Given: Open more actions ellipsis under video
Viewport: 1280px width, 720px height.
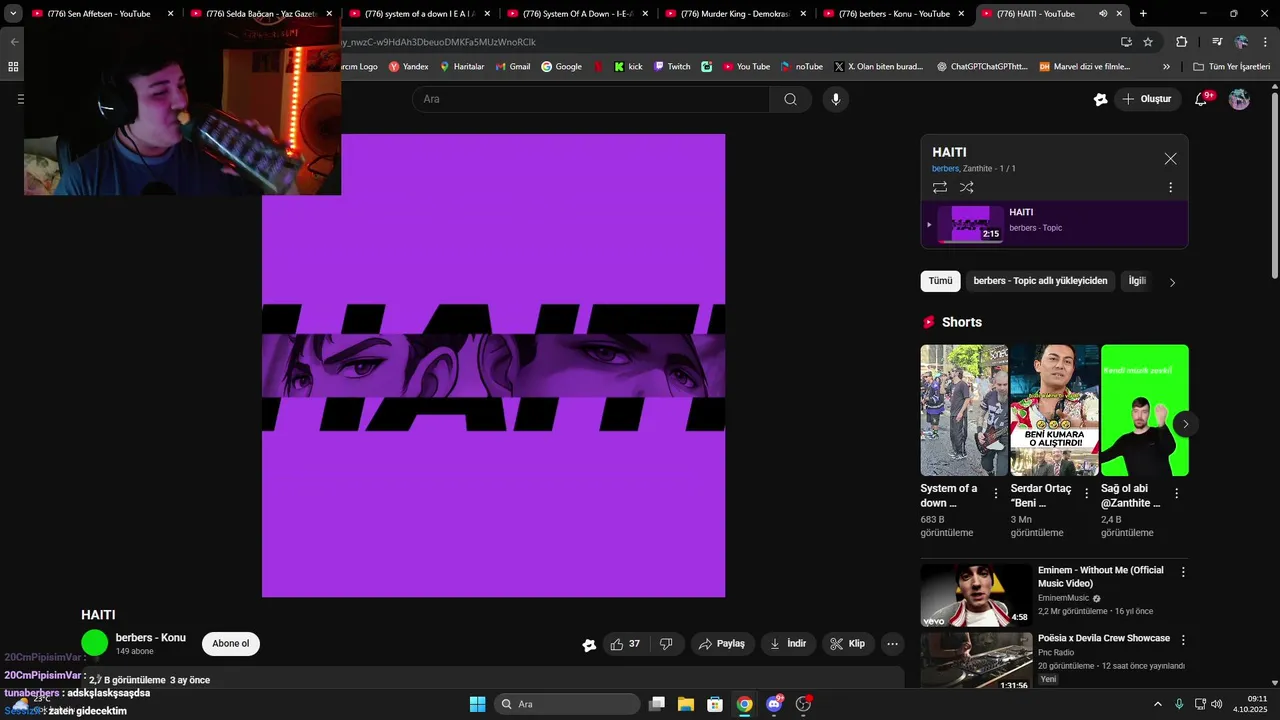Looking at the screenshot, I should pyautogui.click(x=893, y=644).
